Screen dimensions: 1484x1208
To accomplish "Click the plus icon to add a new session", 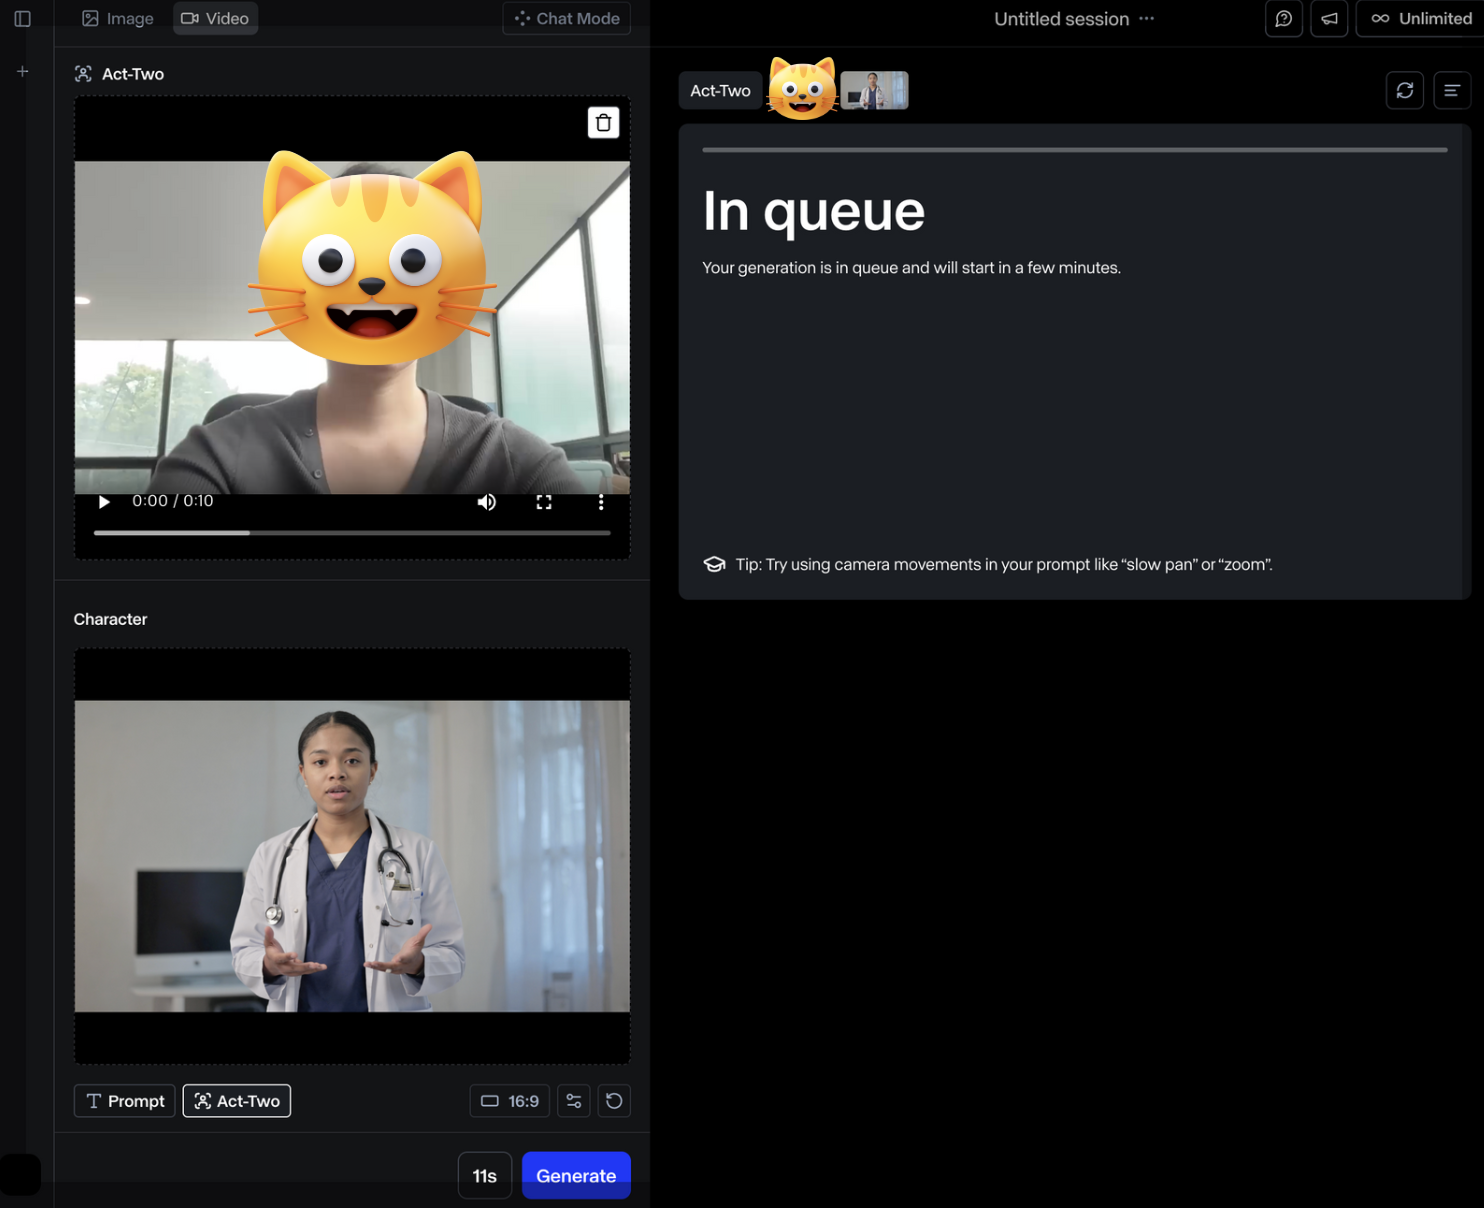I will [x=22, y=71].
